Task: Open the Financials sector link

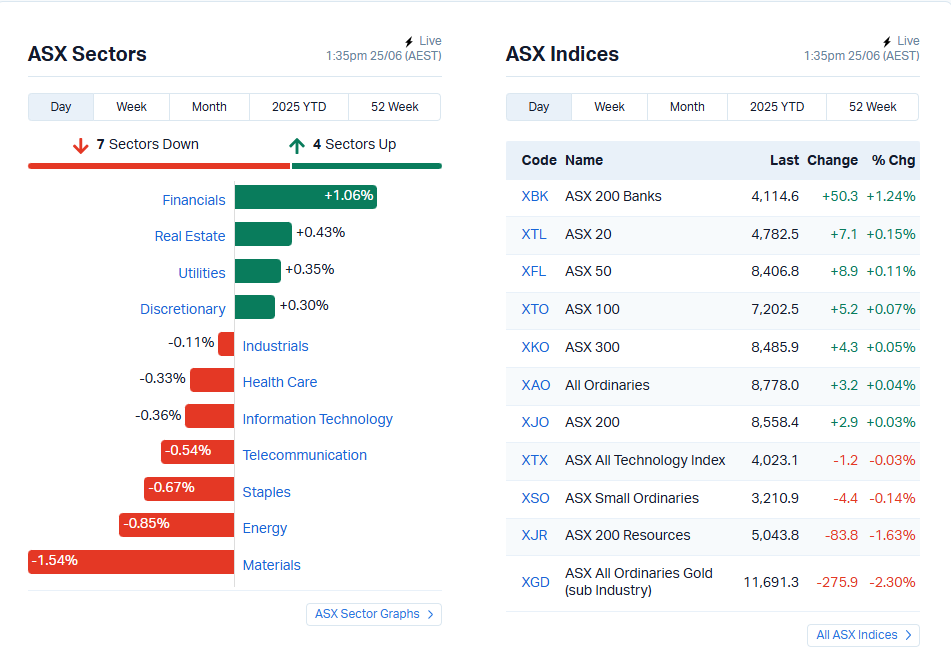Action: point(193,200)
